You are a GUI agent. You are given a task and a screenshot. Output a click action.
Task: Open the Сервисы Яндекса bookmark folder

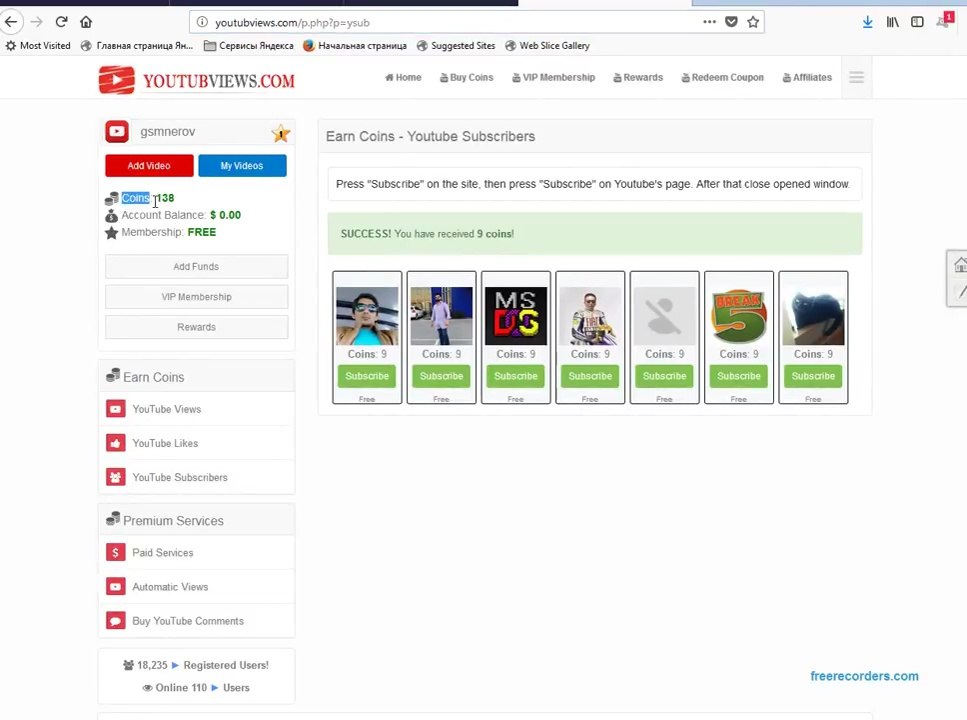(x=249, y=46)
